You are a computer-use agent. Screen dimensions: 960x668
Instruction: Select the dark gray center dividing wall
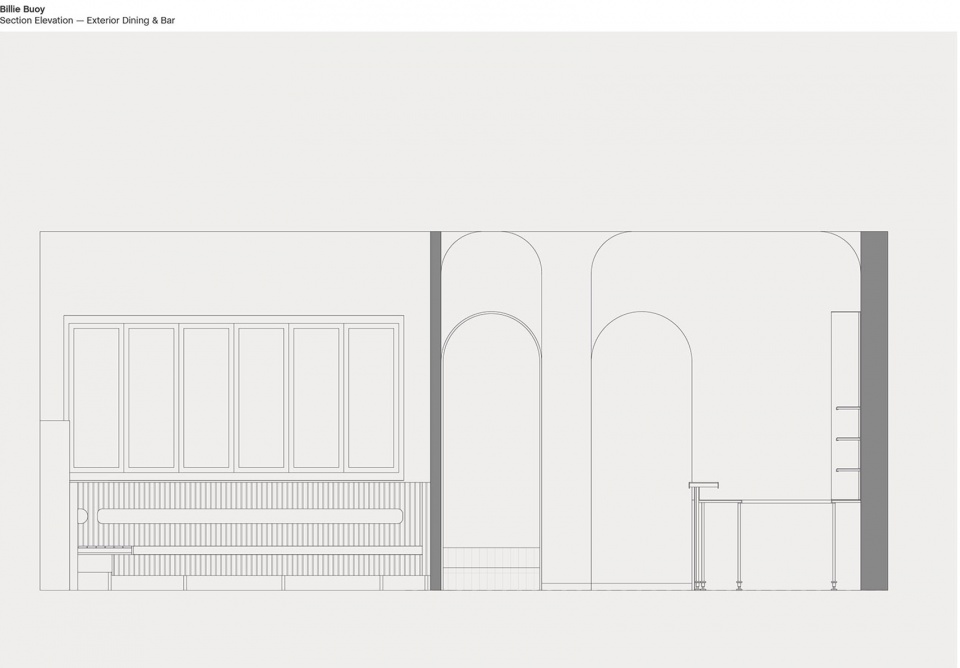pos(435,410)
